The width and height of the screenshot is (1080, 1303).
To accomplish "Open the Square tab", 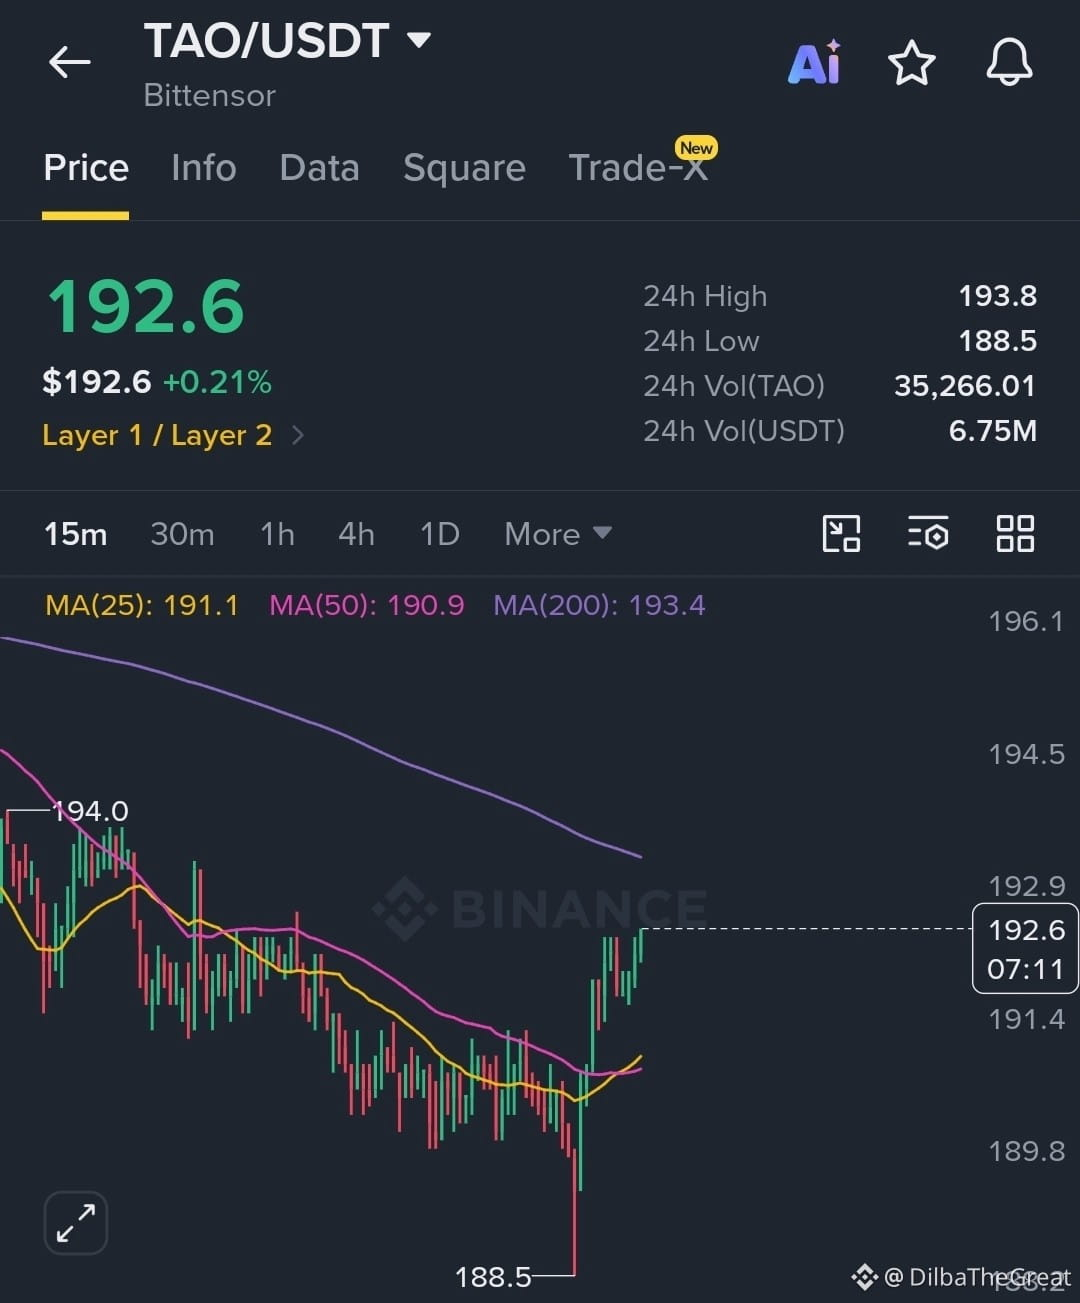I will pos(464,167).
